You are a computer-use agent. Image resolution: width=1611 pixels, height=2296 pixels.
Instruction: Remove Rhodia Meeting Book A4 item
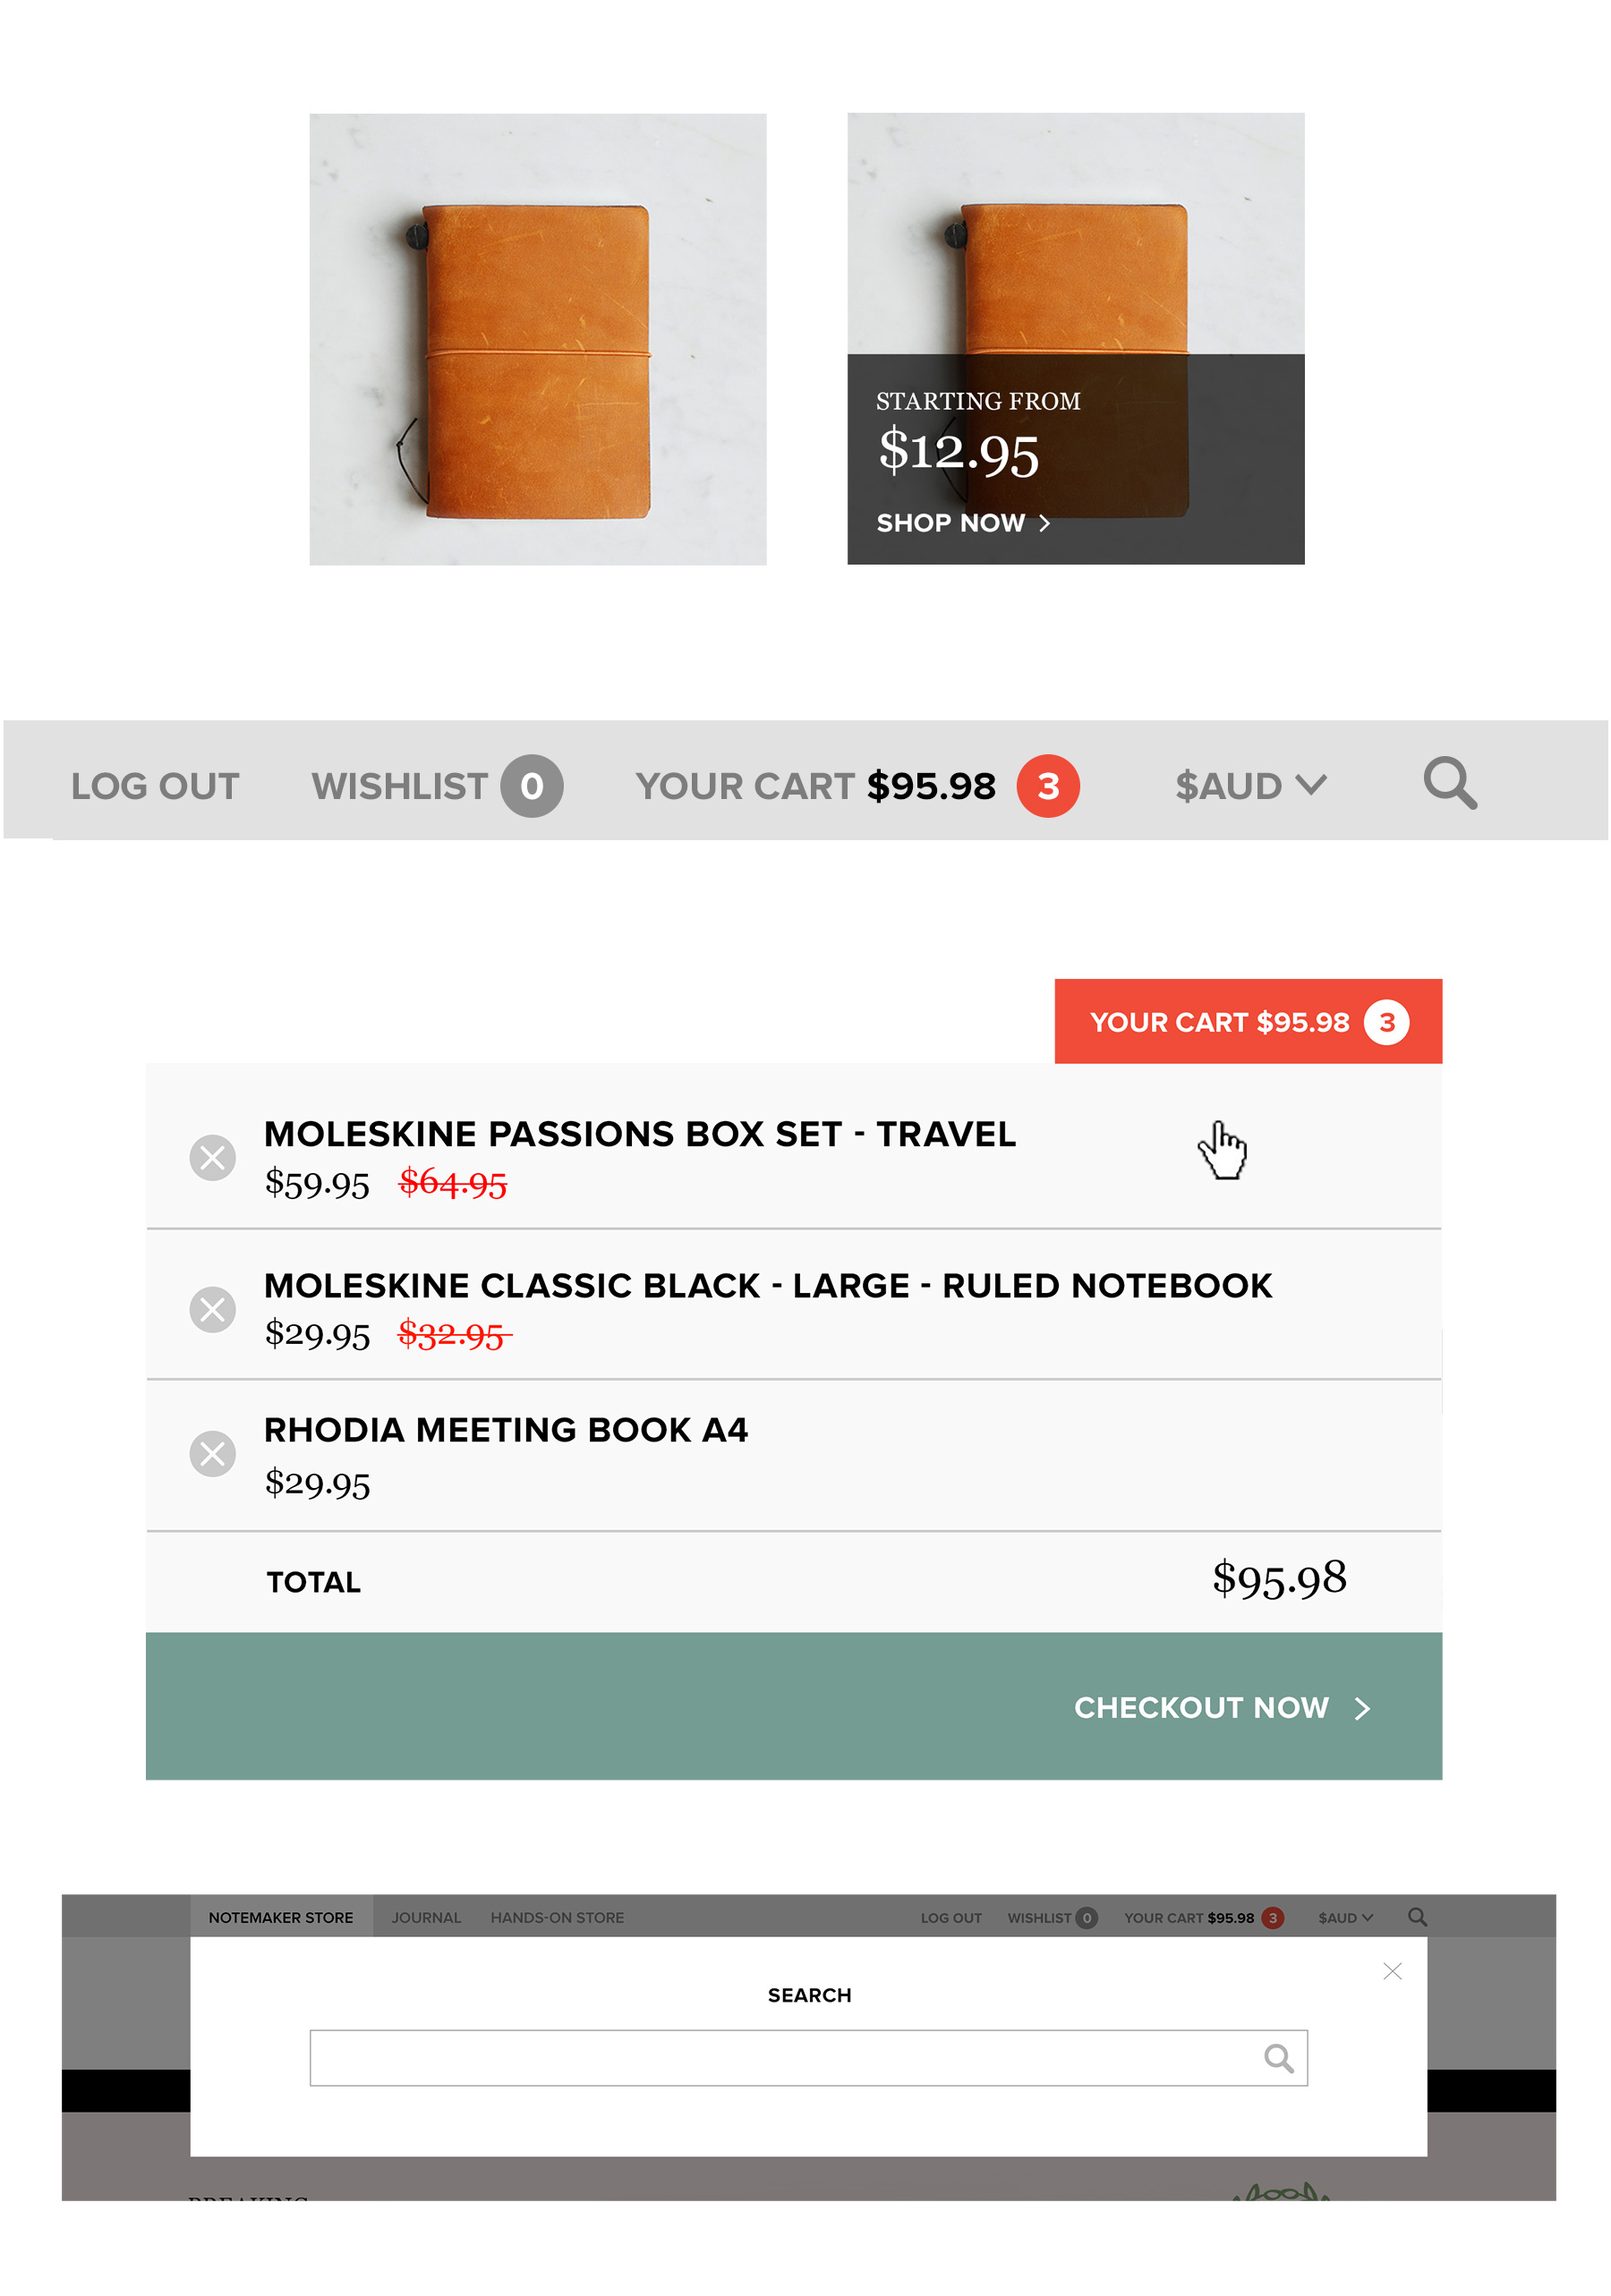pyautogui.click(x=212, y=1453)
